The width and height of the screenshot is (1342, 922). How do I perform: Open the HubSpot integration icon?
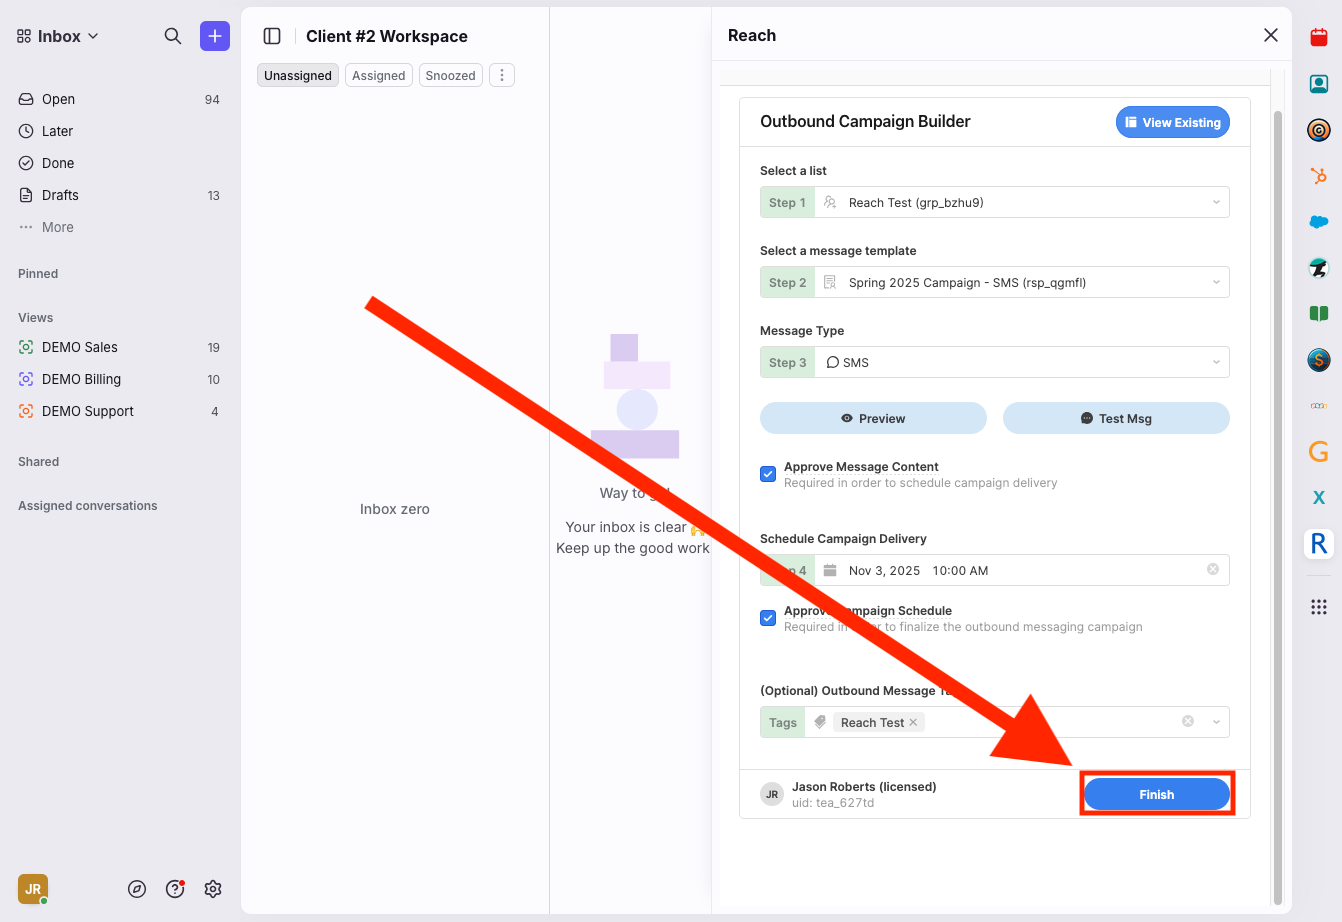1319,176
